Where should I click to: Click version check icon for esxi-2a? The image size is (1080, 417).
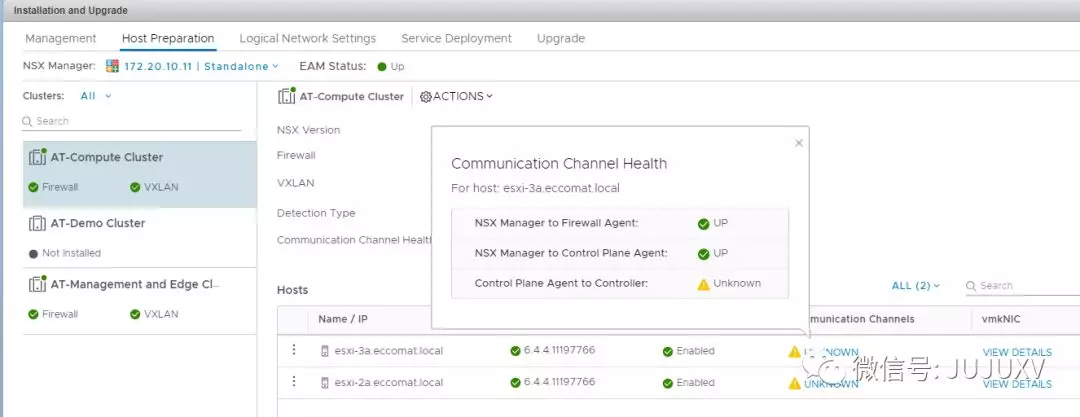click(515, 383)
